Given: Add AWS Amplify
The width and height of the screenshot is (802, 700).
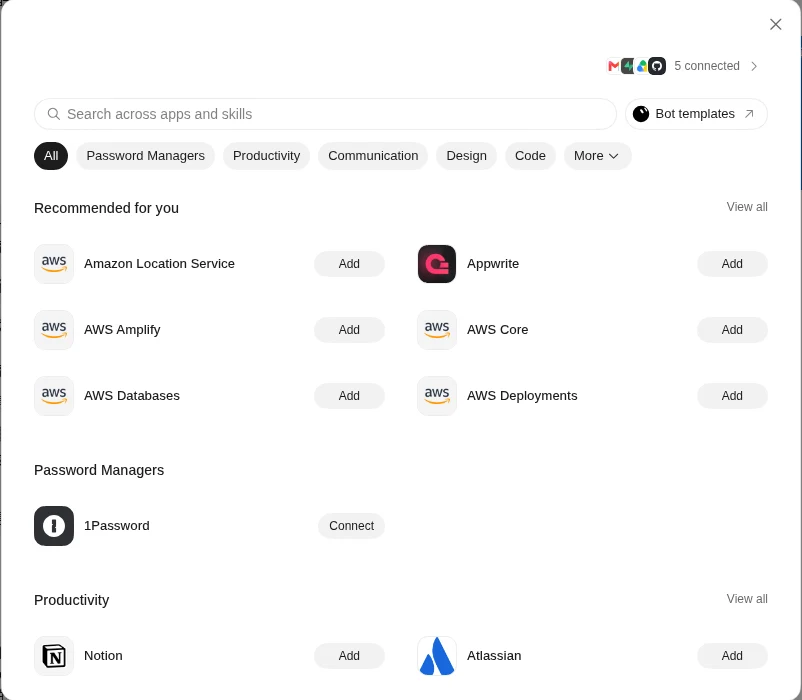Looking at the screenshot, I should point(349,330).
